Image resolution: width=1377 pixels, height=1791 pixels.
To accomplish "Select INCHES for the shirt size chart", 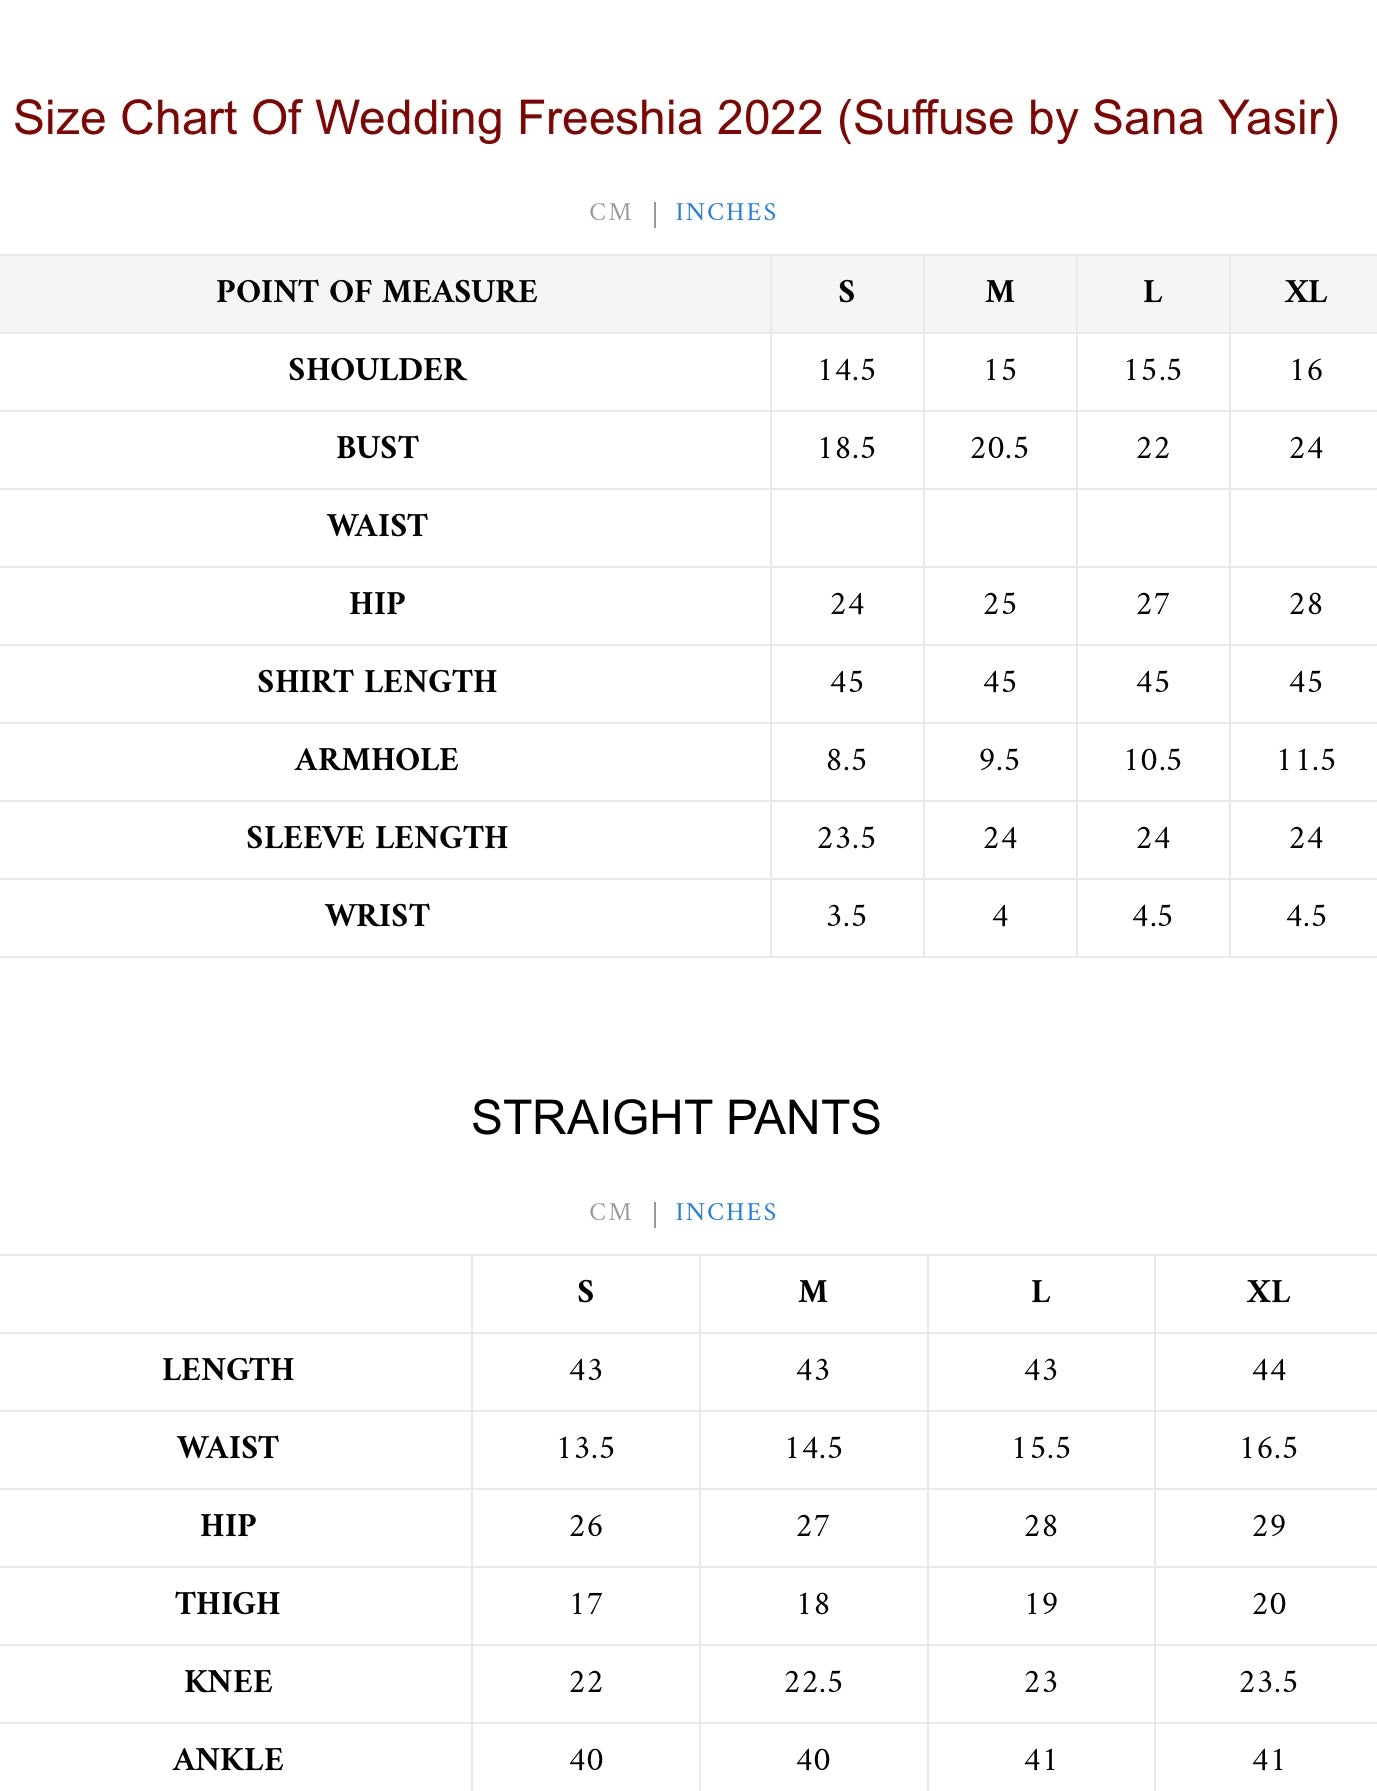I will (725, 212).
